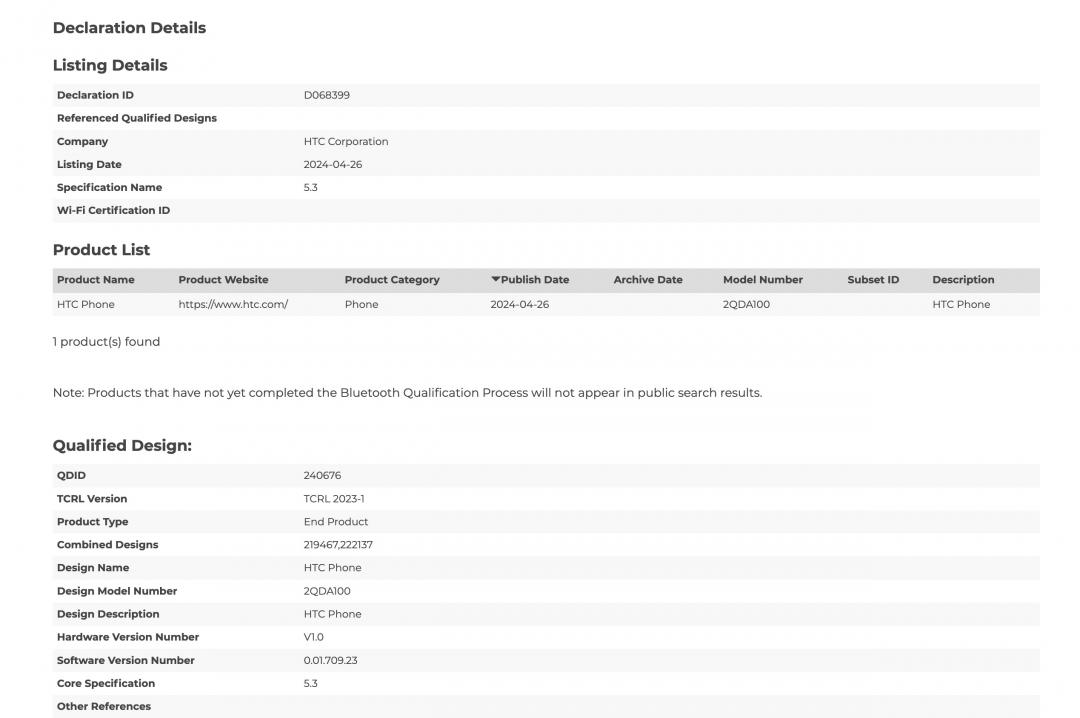Click the Combined Designs value 219467,222137

pyautogui.click(x=338, y=545)
